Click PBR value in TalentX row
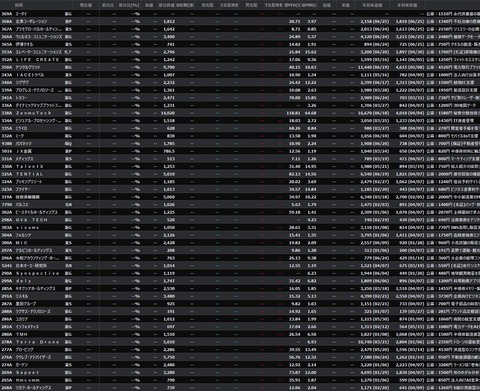Image resolution: width=480 pixels, height=391 pixels. click(x=311, y=167)
